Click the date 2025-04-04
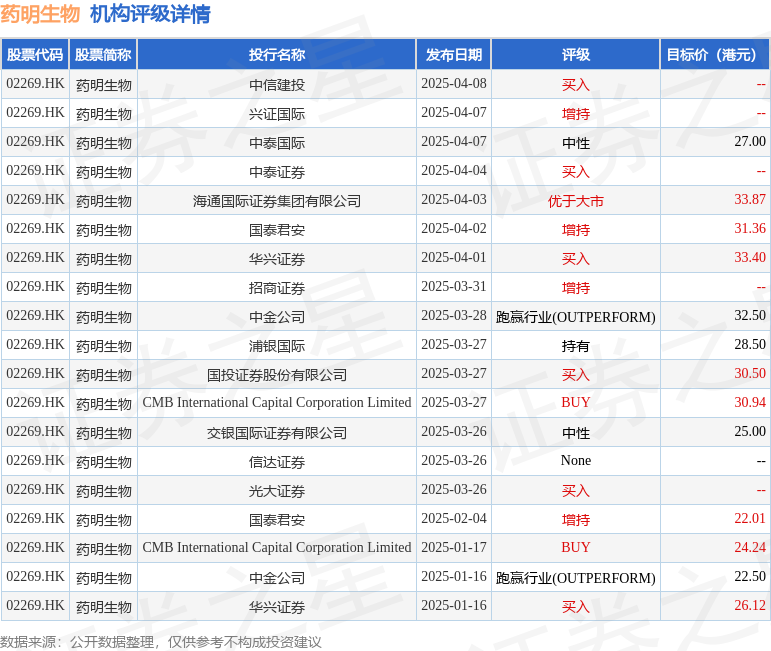Image resolution: width=771 pixels, height=651 pixels. coord(454,171)
